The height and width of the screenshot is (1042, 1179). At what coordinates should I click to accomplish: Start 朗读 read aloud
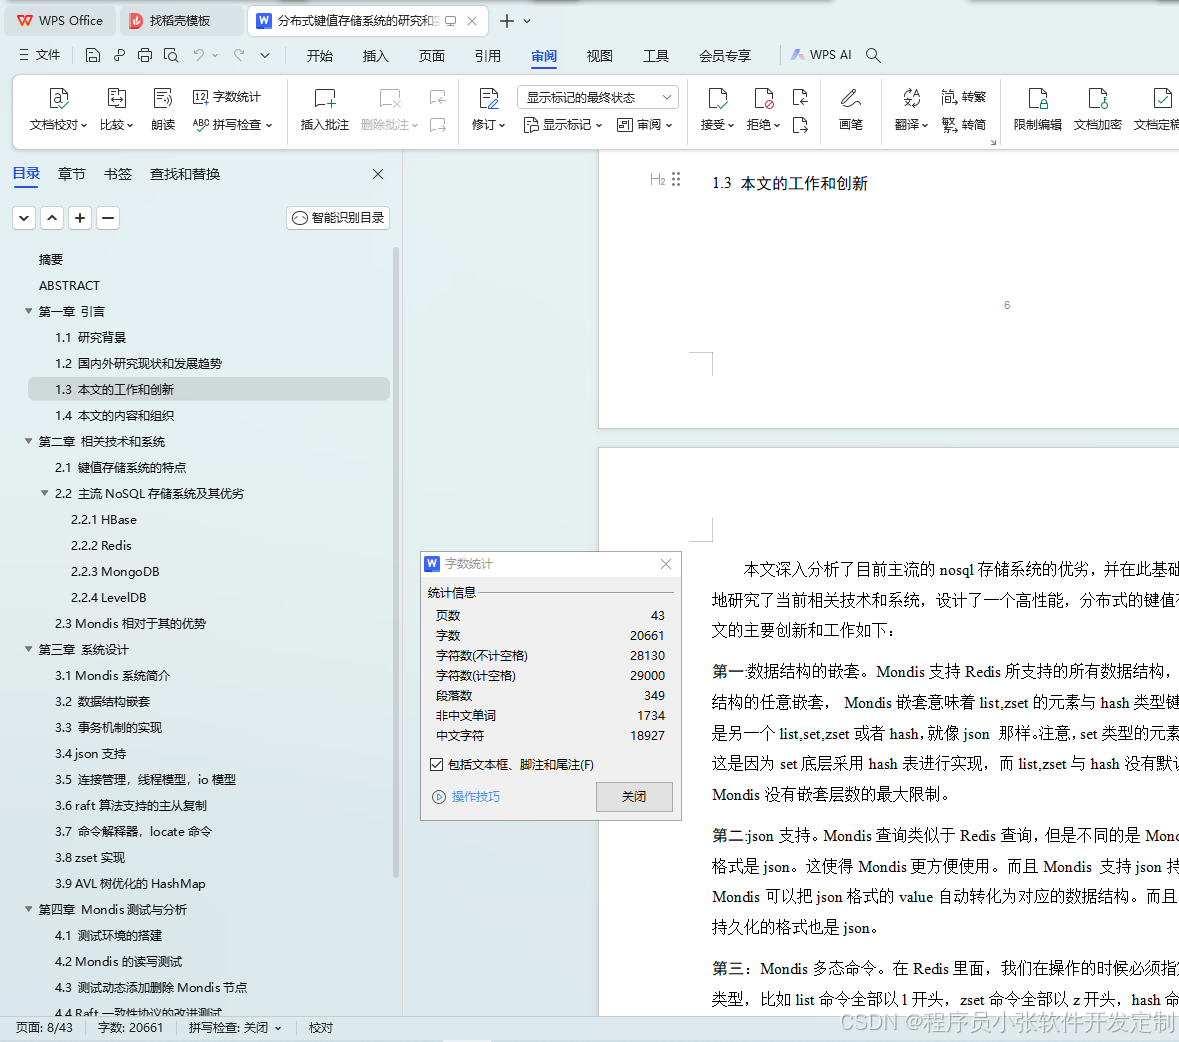coord(162,109)
